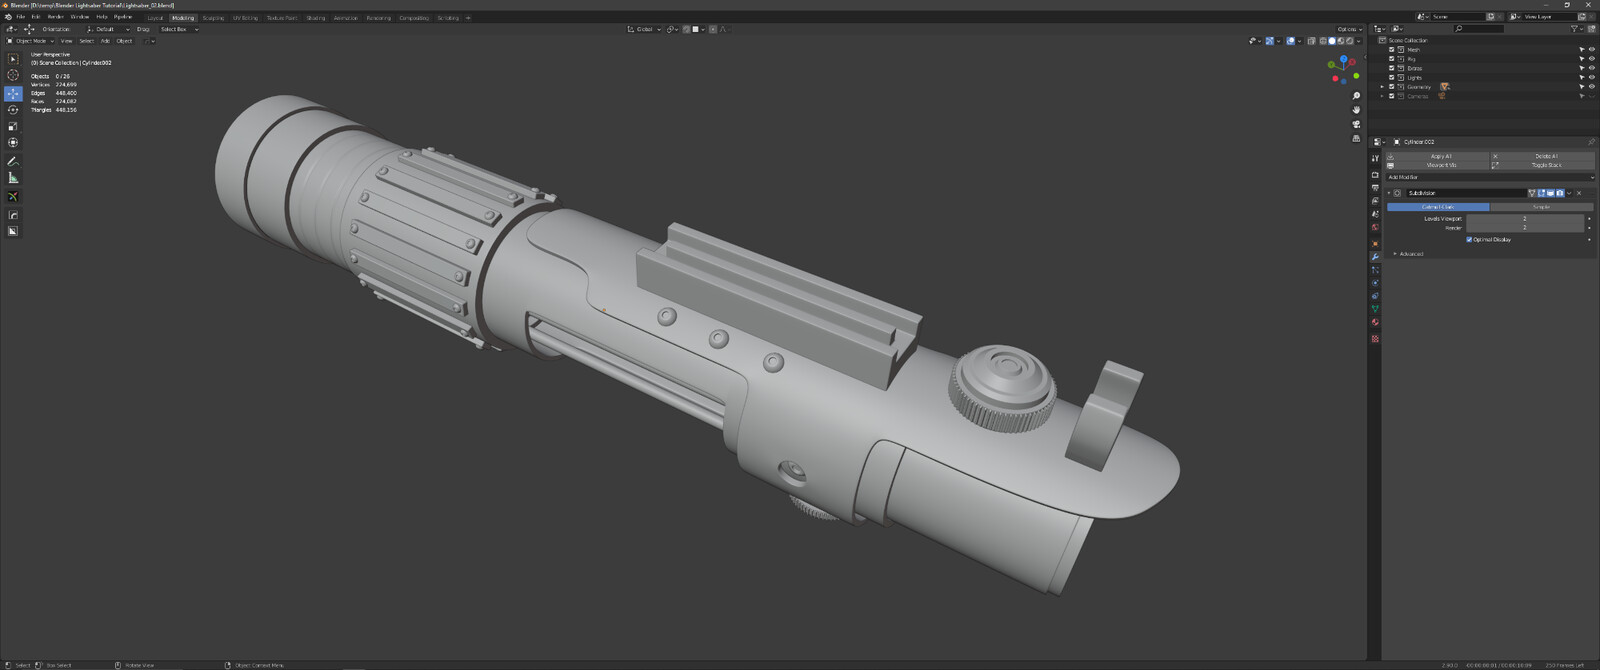Image resolution: width=1600 pixels, height=670 pixels.
Task: Uncheck the Mesh collection checkbox
Action: pyautogui.click(x=1391, y=49)
